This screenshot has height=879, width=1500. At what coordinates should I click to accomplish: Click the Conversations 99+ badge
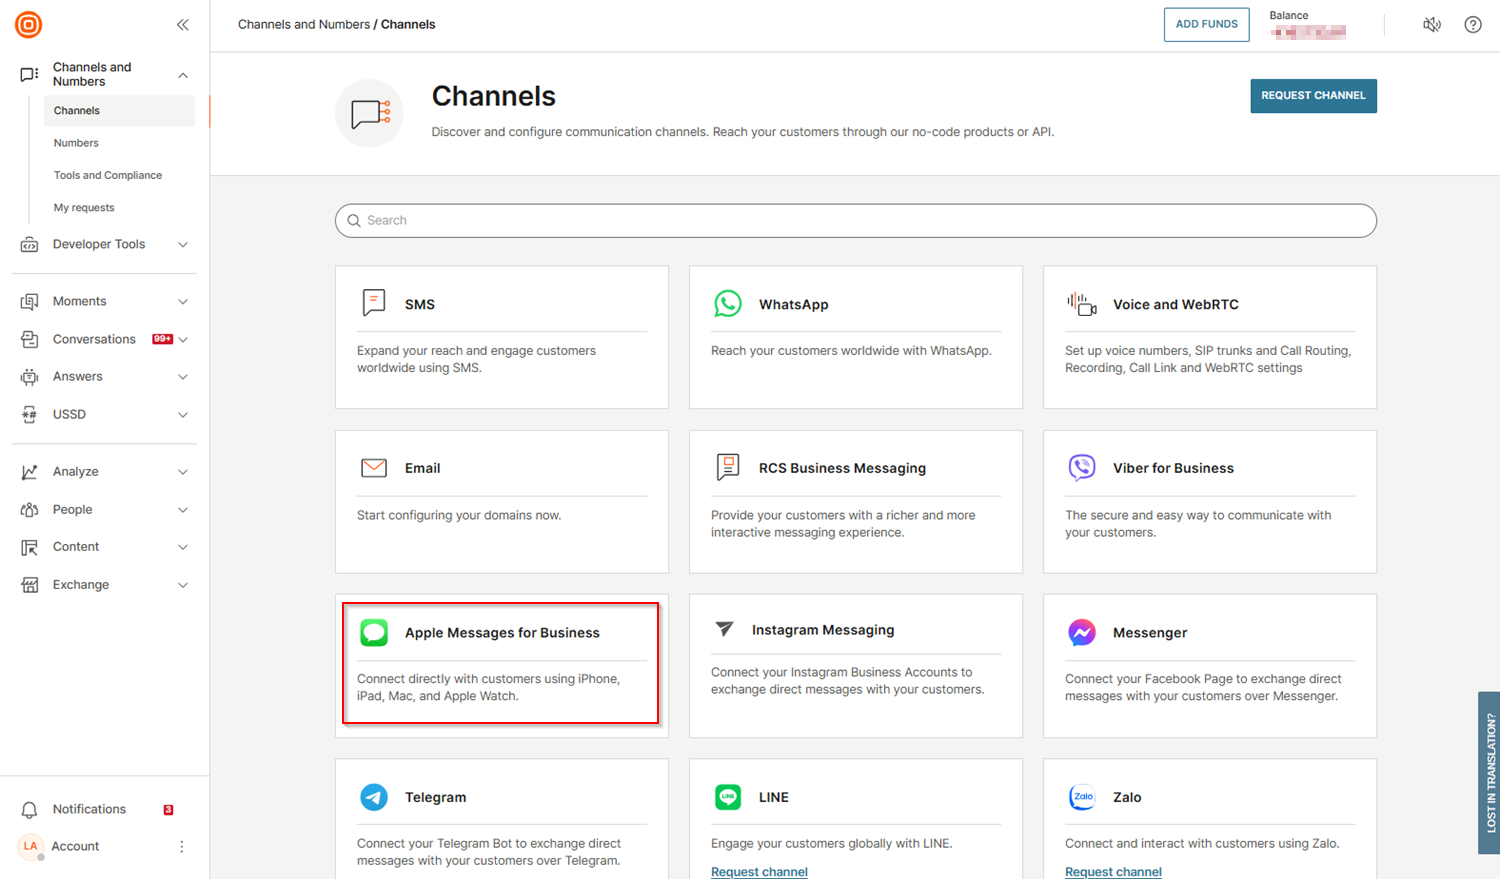coord(162,339)
